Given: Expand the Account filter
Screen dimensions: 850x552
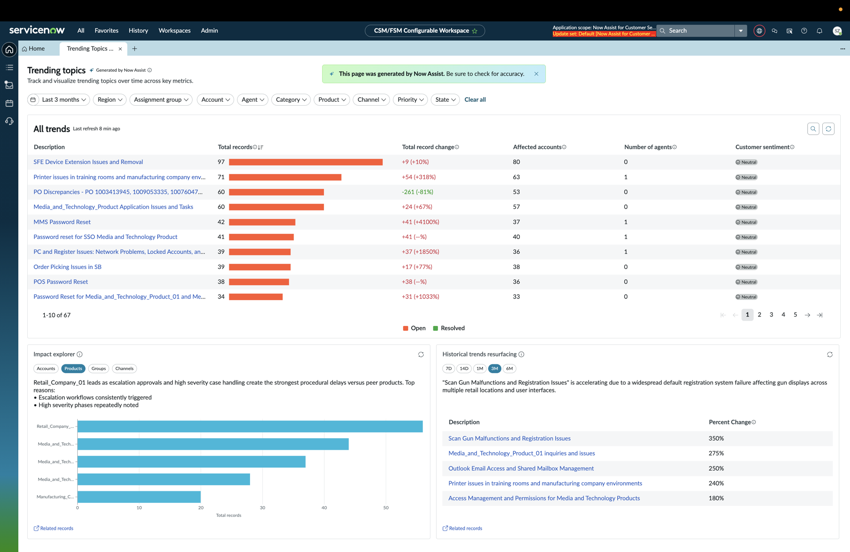Looking at the screenshot, I should tap(215, 100).
